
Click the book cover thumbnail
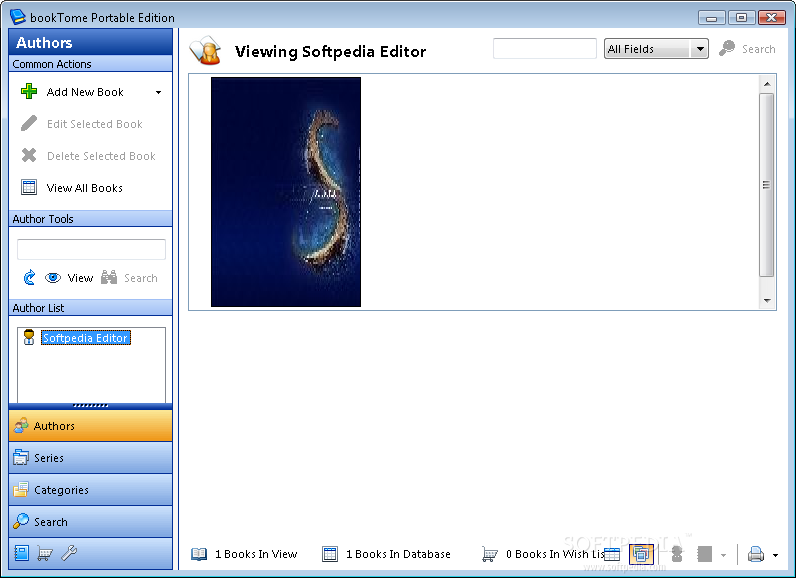286,192
